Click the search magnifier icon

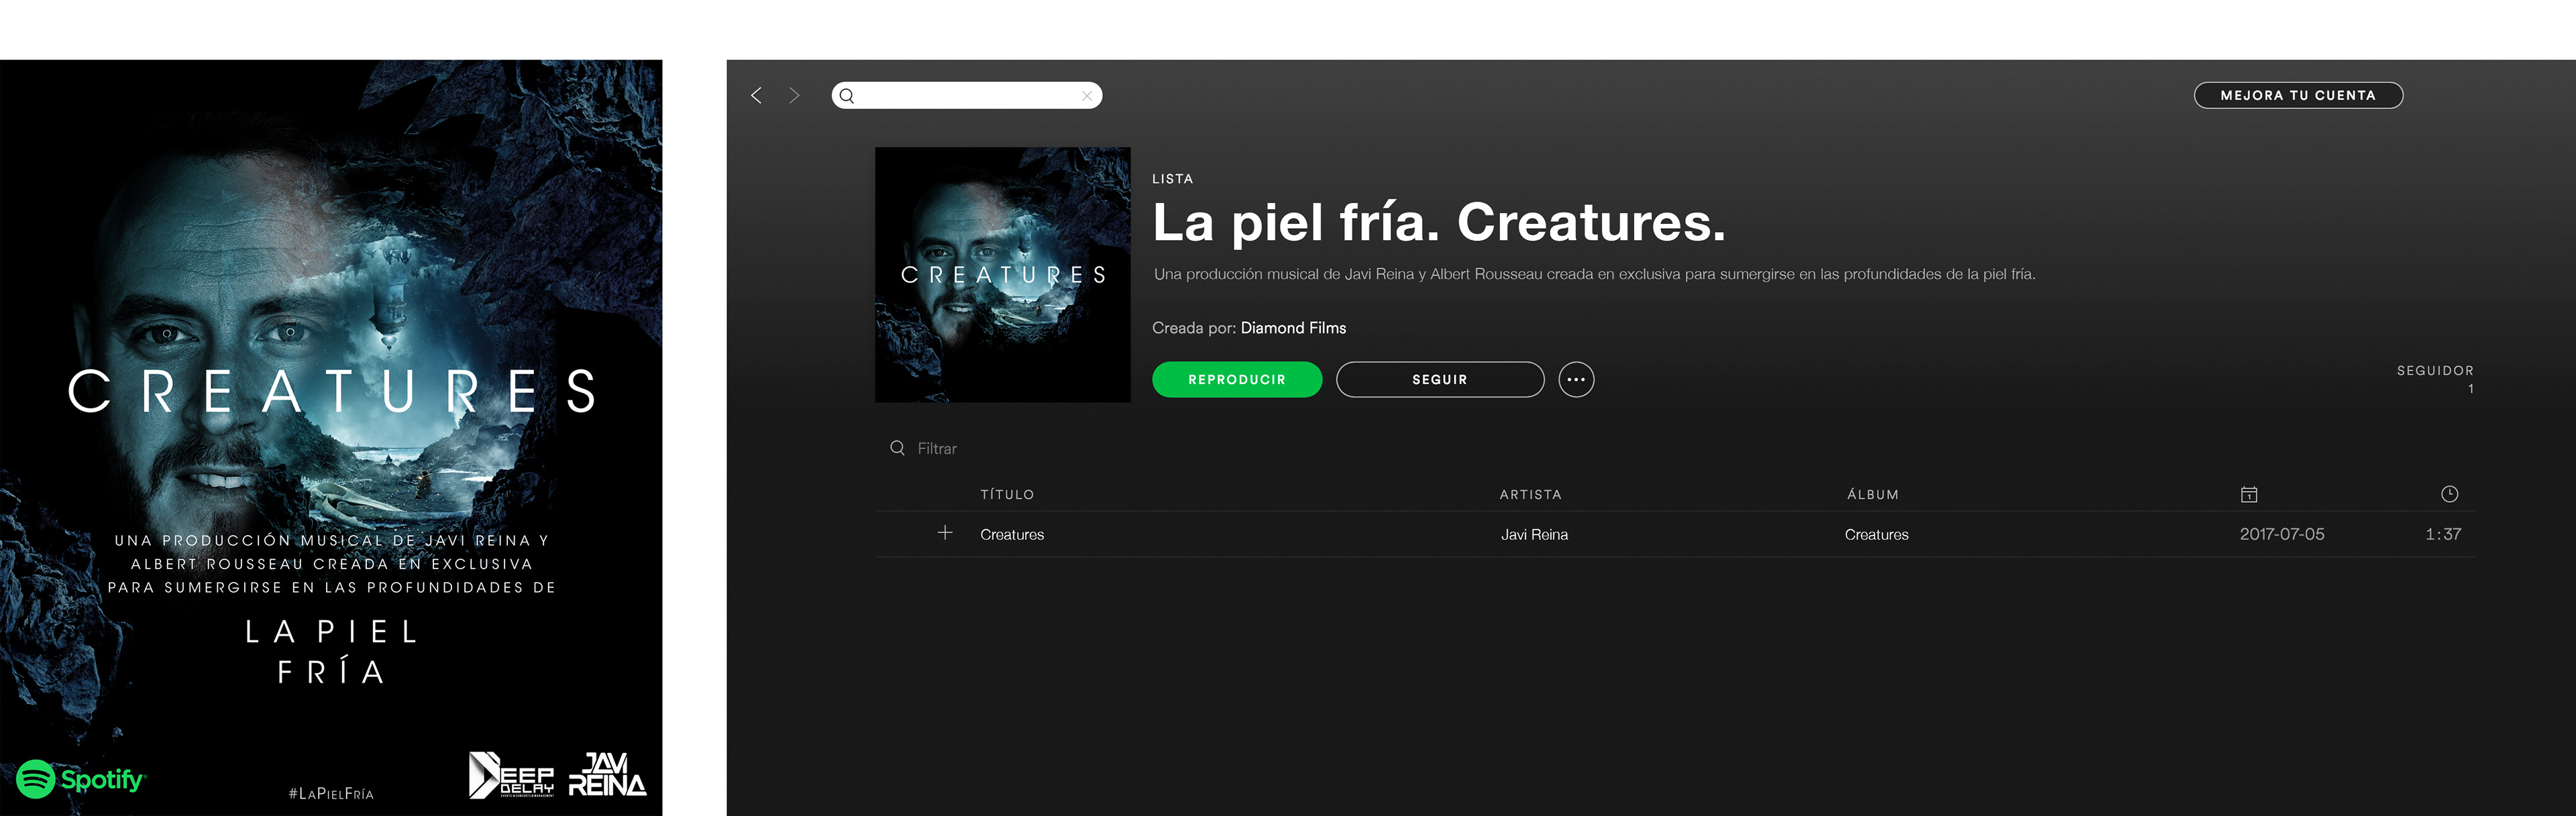coord(847,96)
